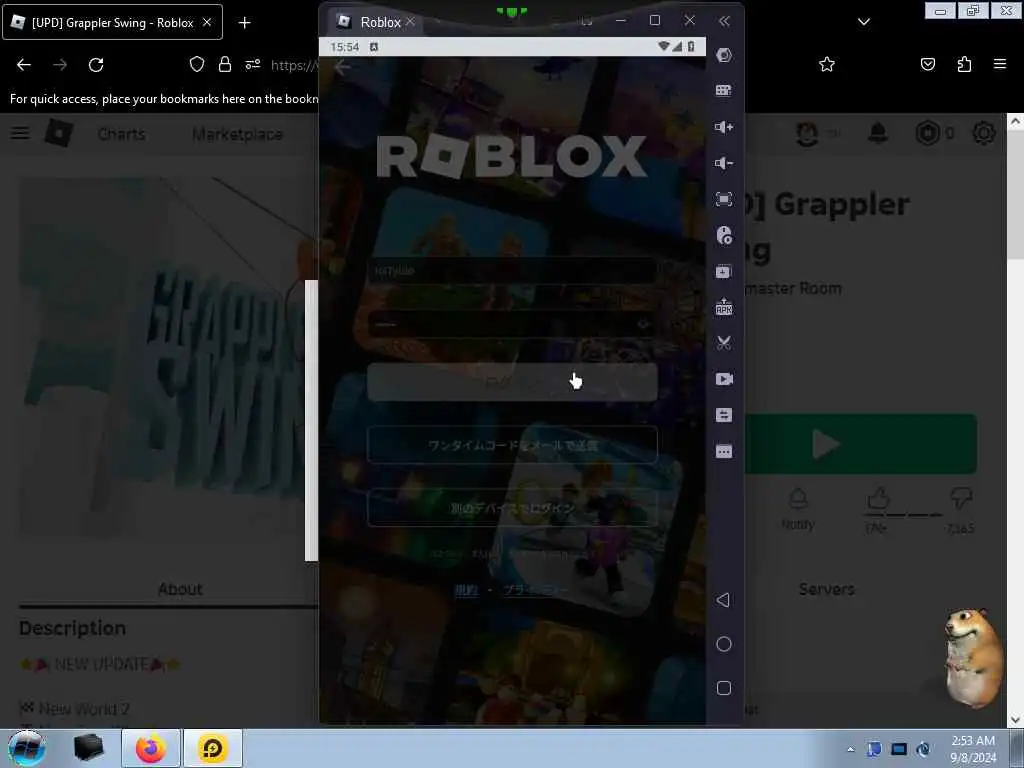
Task: Open operation recorder mouse icon
Action: (x=724, y=235)
